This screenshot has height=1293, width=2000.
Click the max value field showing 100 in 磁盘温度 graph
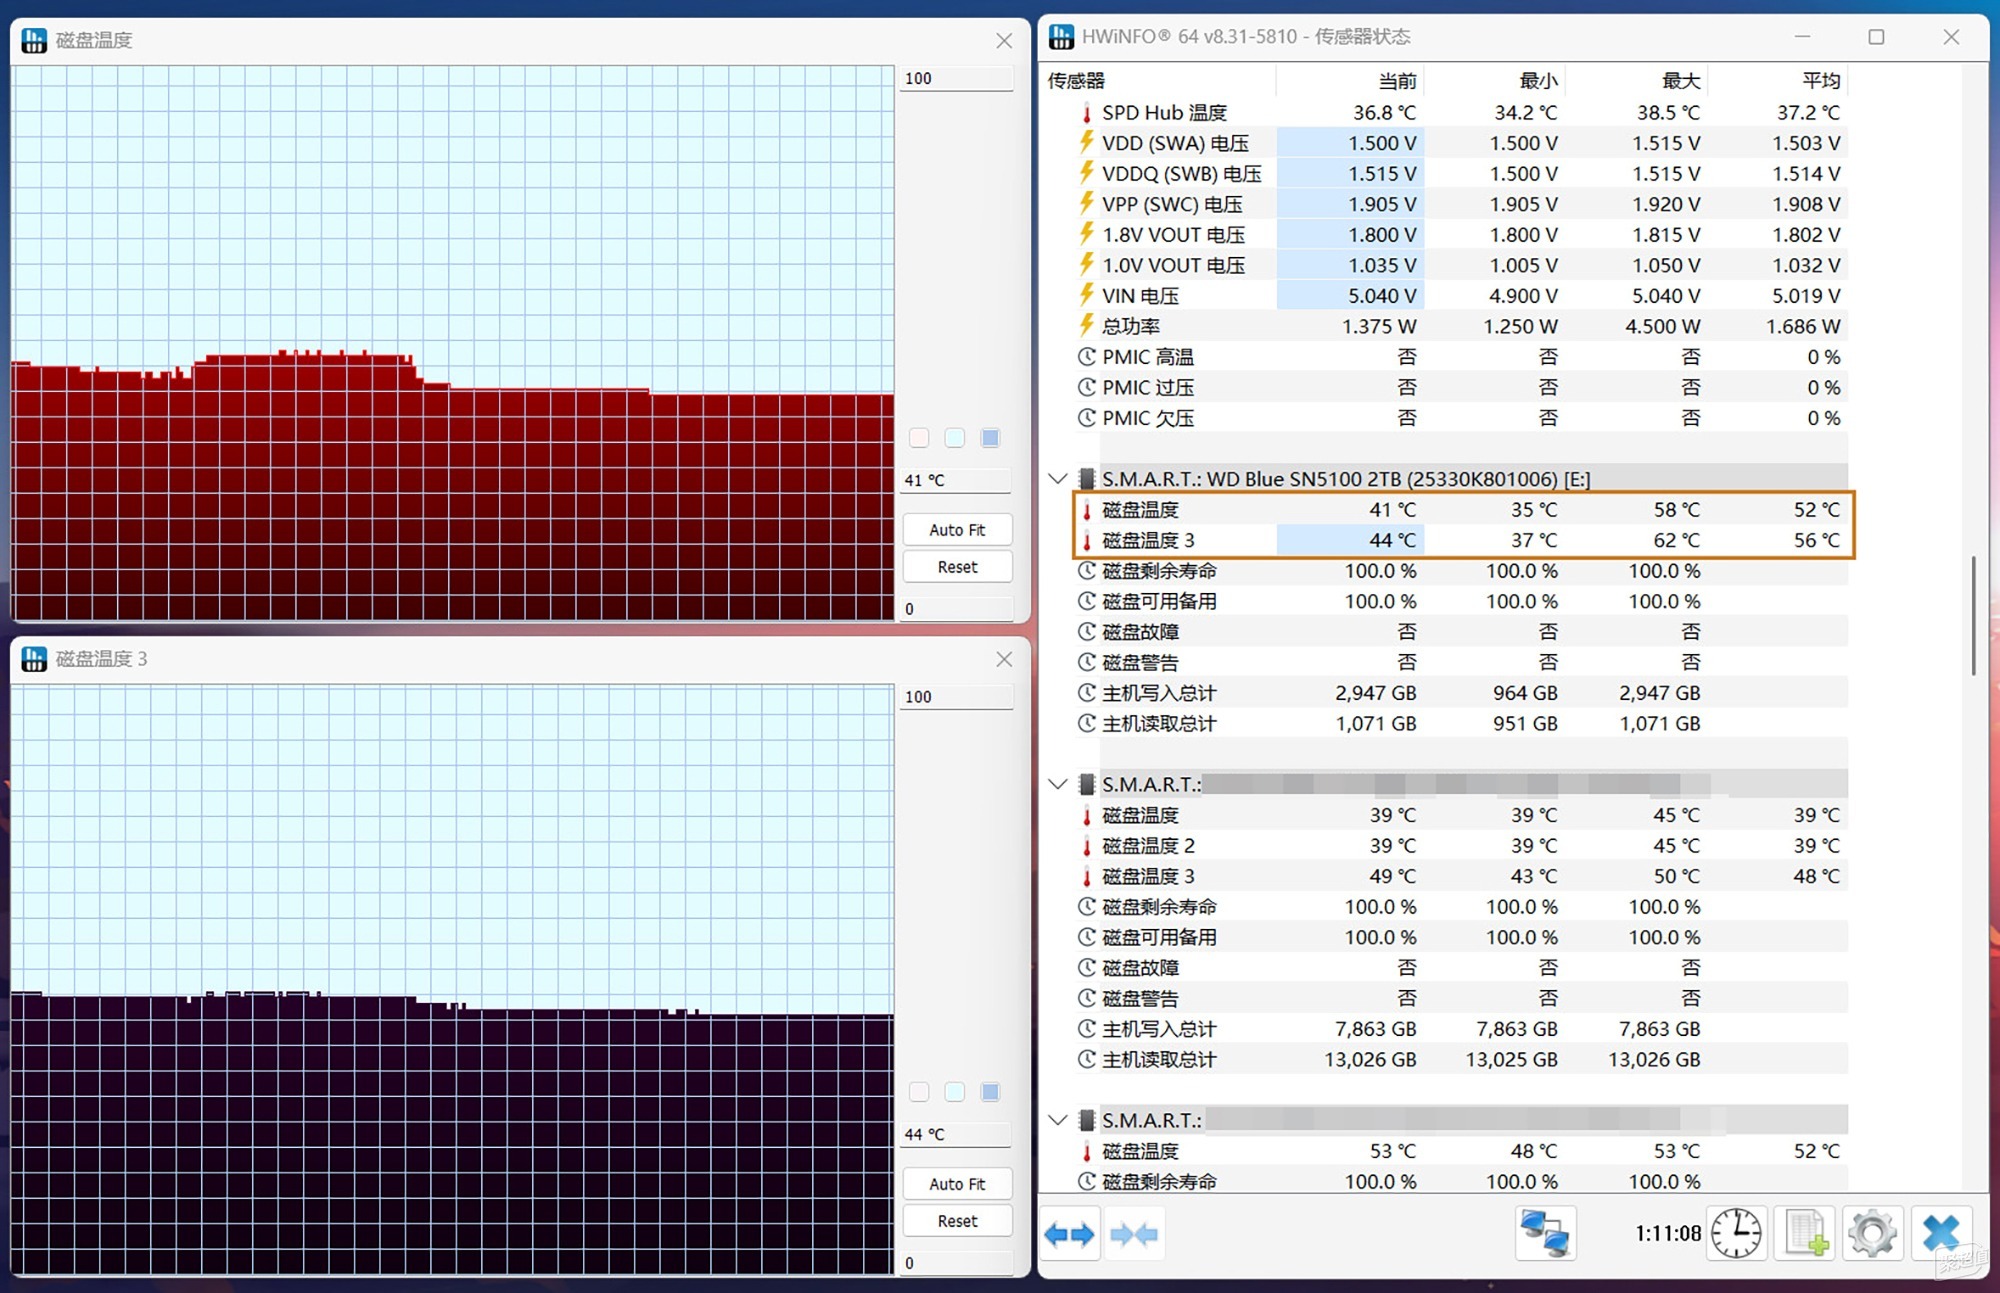(955, 79)
